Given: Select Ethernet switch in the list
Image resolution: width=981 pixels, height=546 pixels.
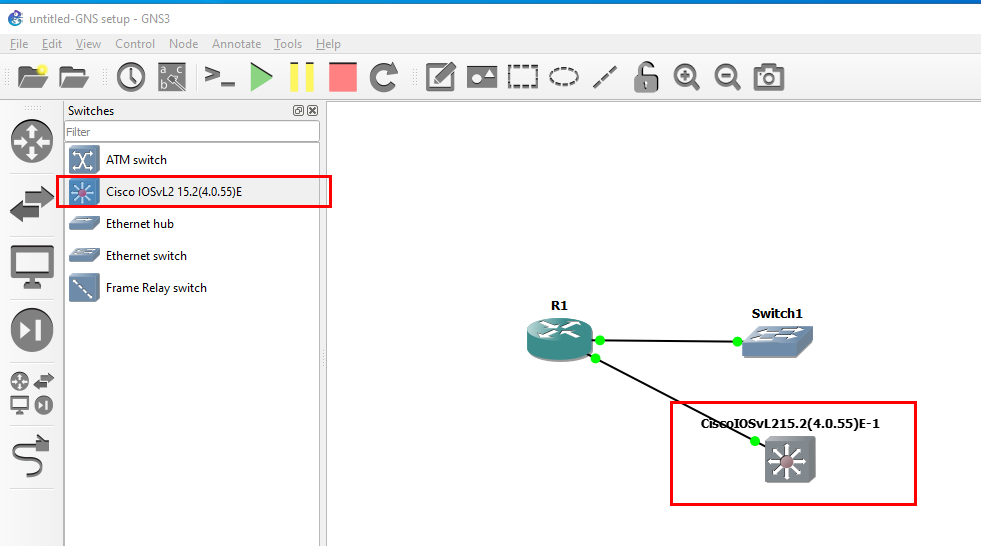Looking at the screenshot, I should click(x=192, y=255).
